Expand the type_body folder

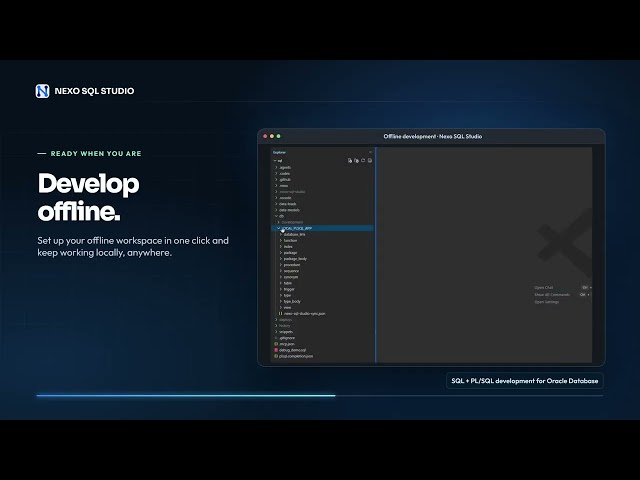click(x=290, y=301)
